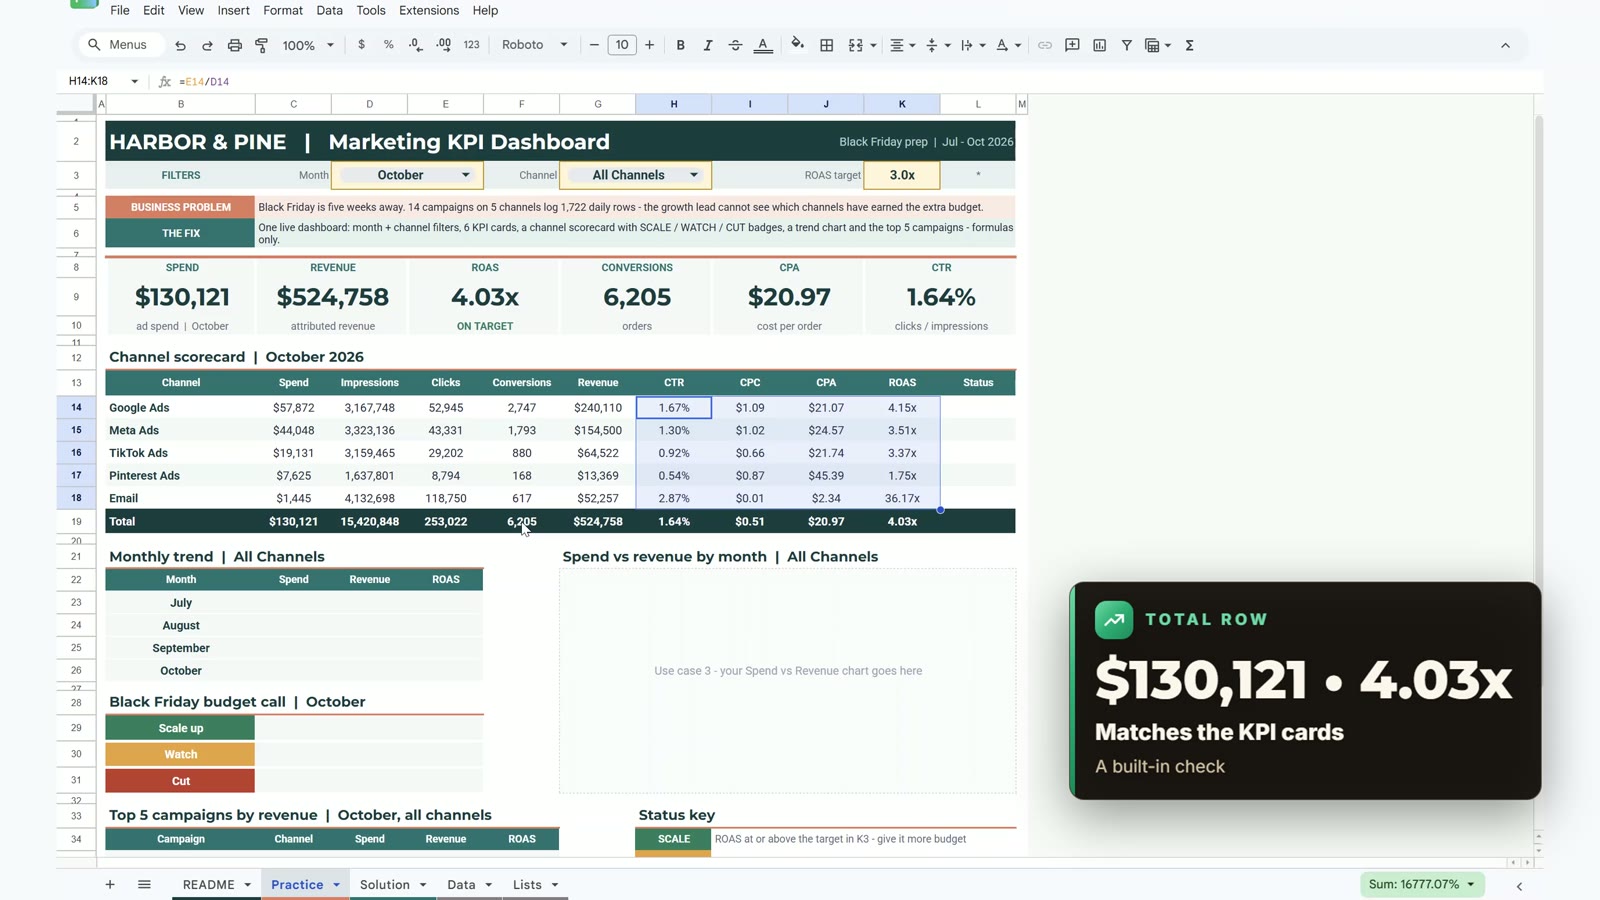1600x900 pixels.
Task: Click the Undo icon
Action: click(180, 45)
